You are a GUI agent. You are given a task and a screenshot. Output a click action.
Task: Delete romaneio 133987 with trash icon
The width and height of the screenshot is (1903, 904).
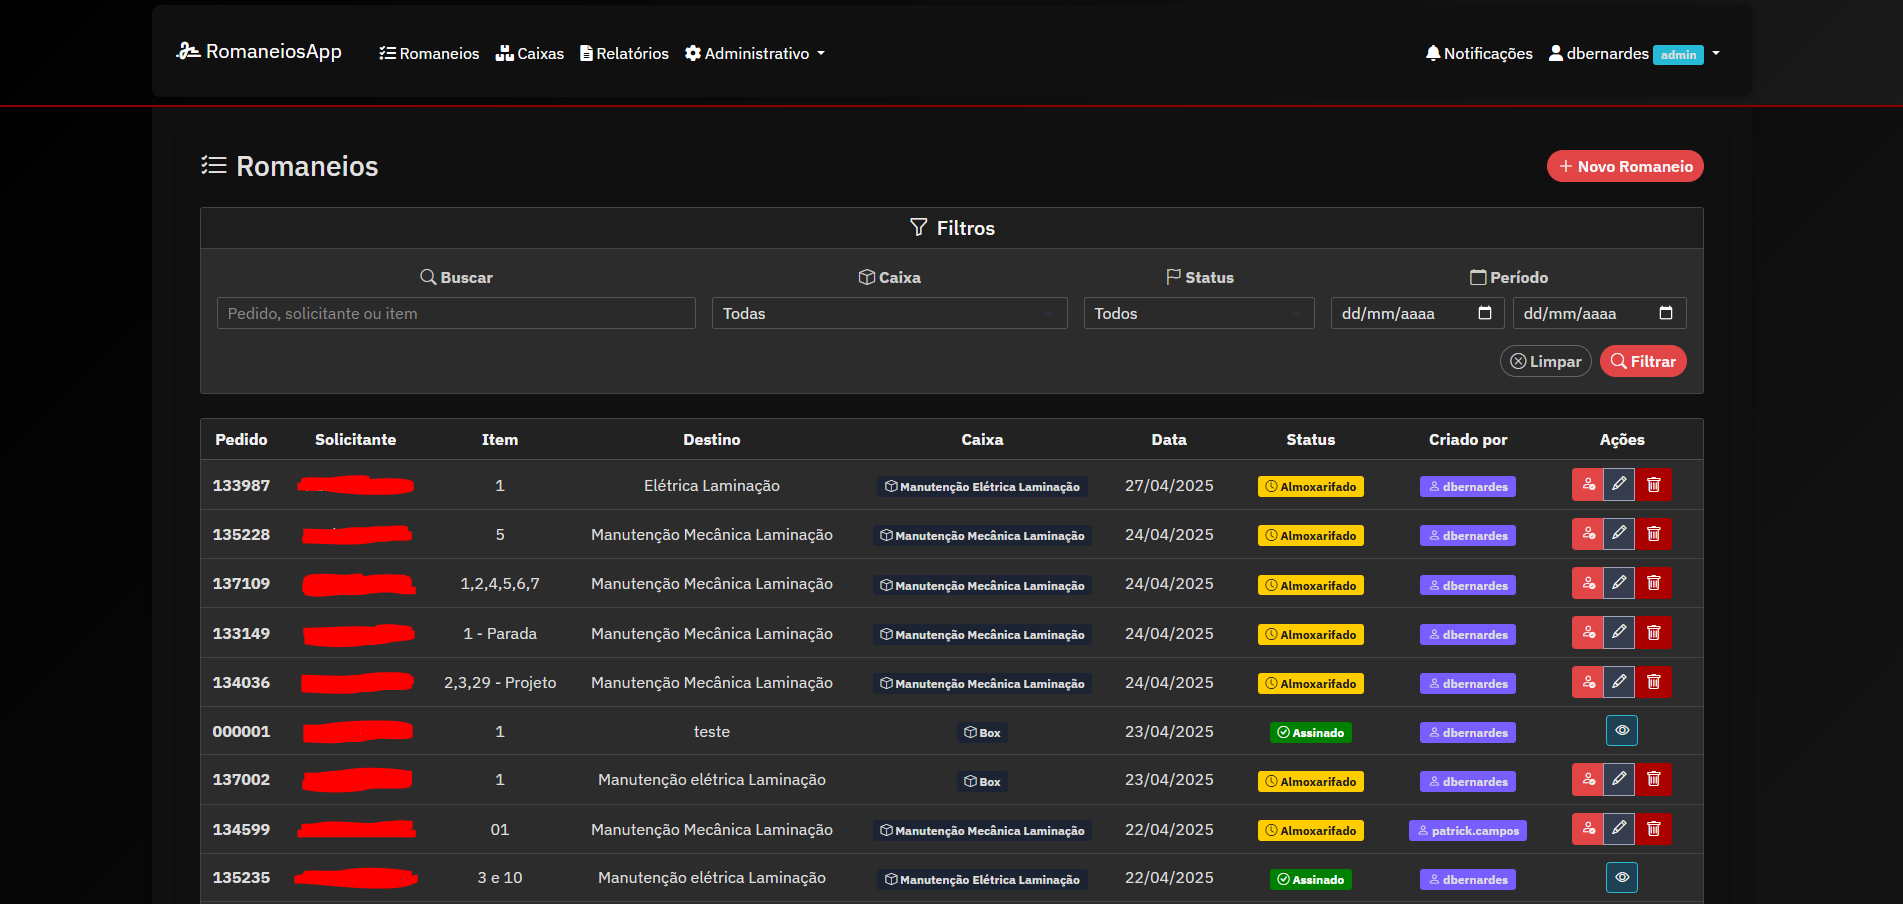(1654, 485)
